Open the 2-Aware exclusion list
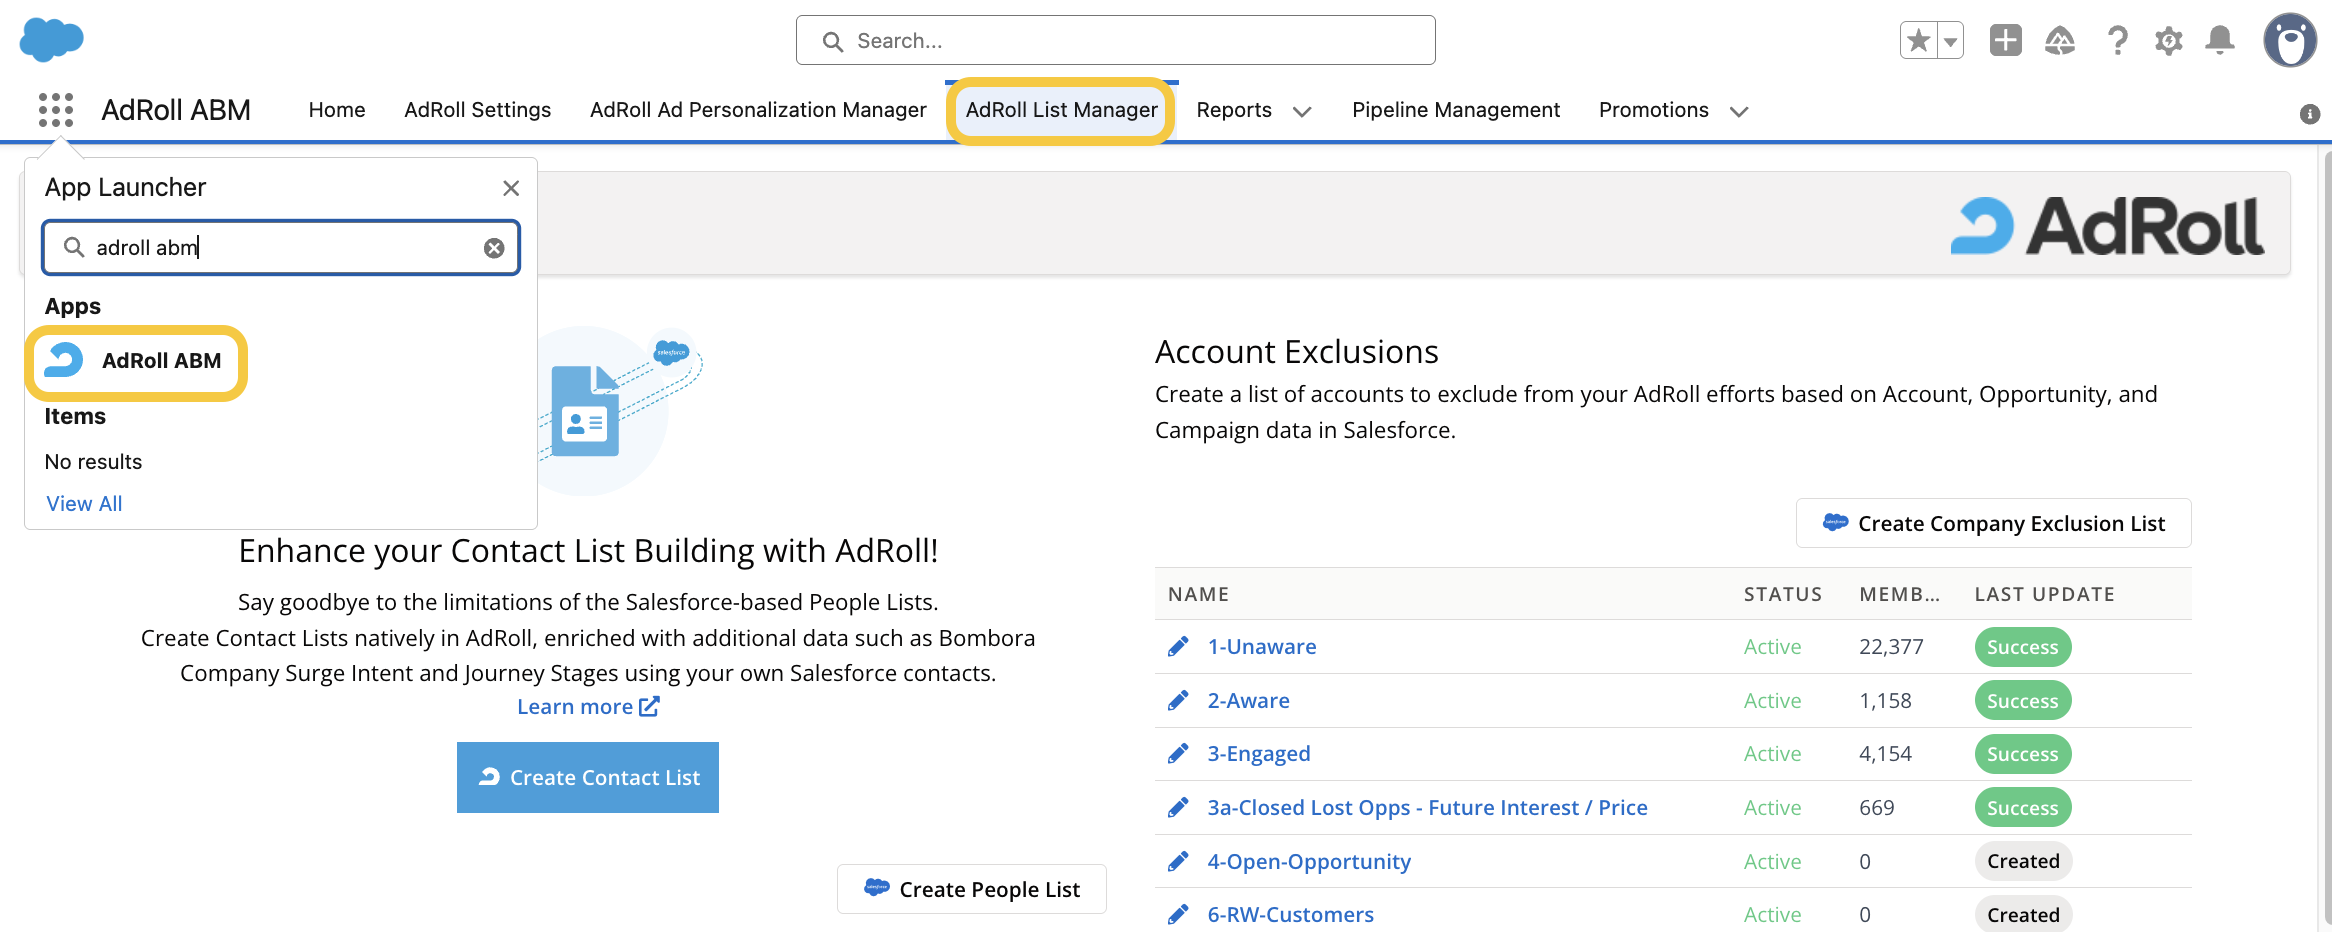 [1248, 701]
